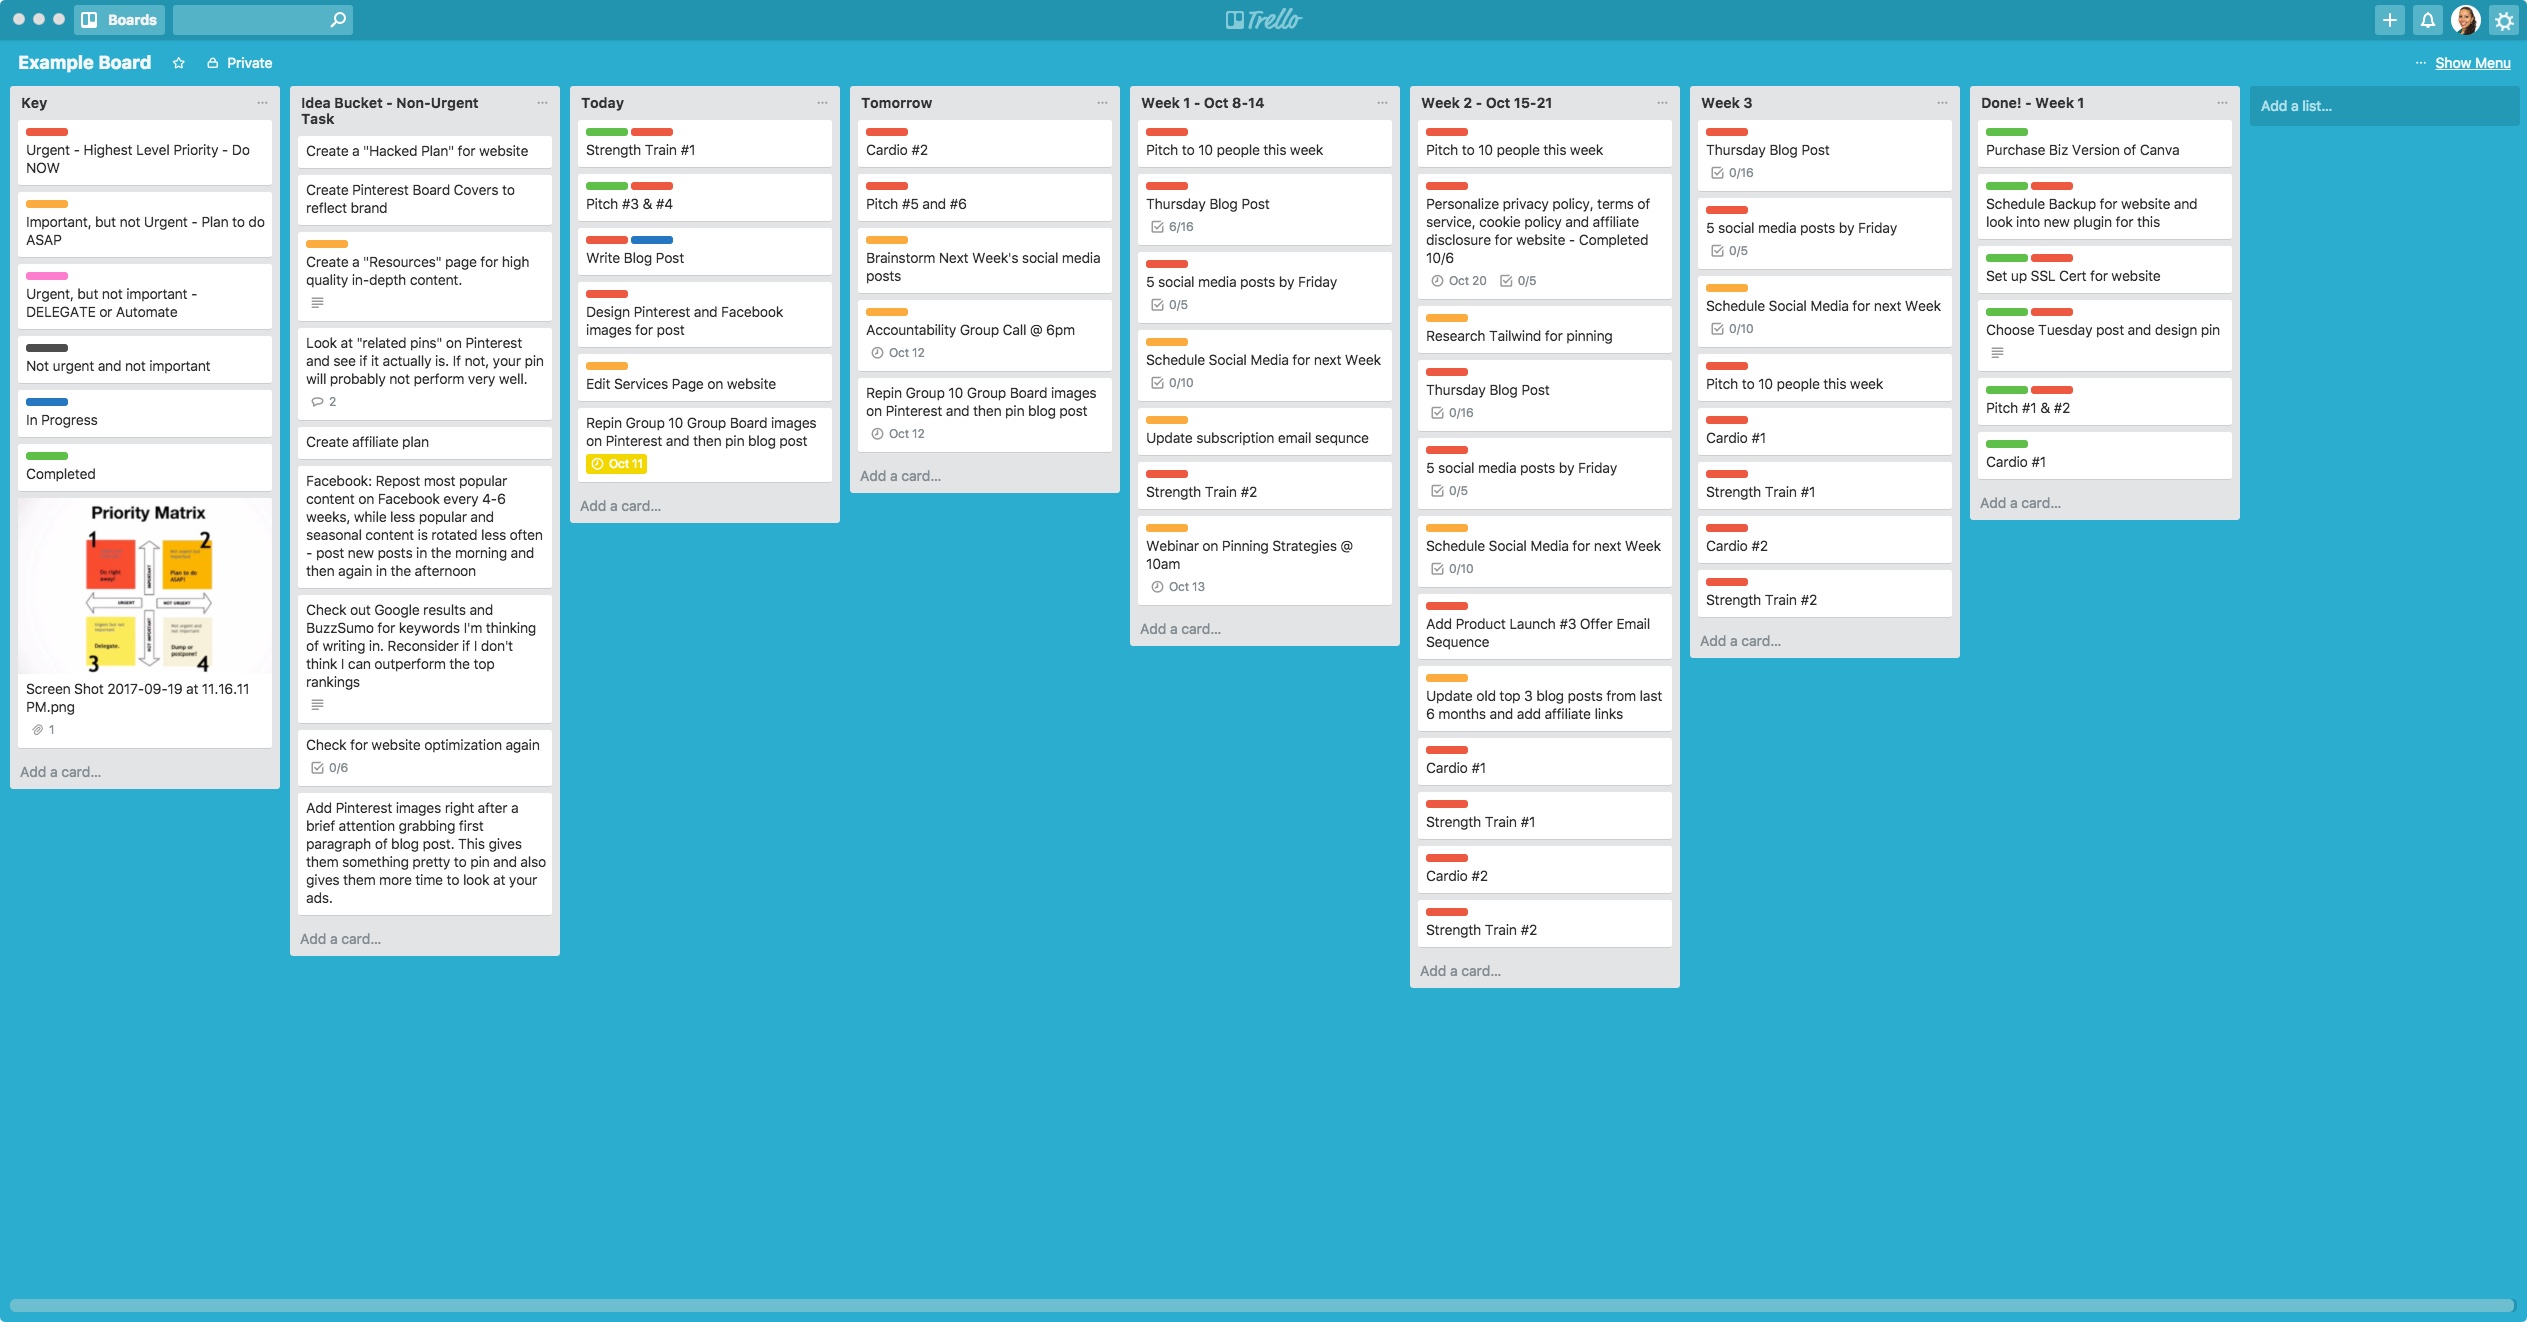Click the red label on Urgent - Highest Level card
Image resolution: width=2527 pixels, height=1322 pixels.
coord(47,132)
